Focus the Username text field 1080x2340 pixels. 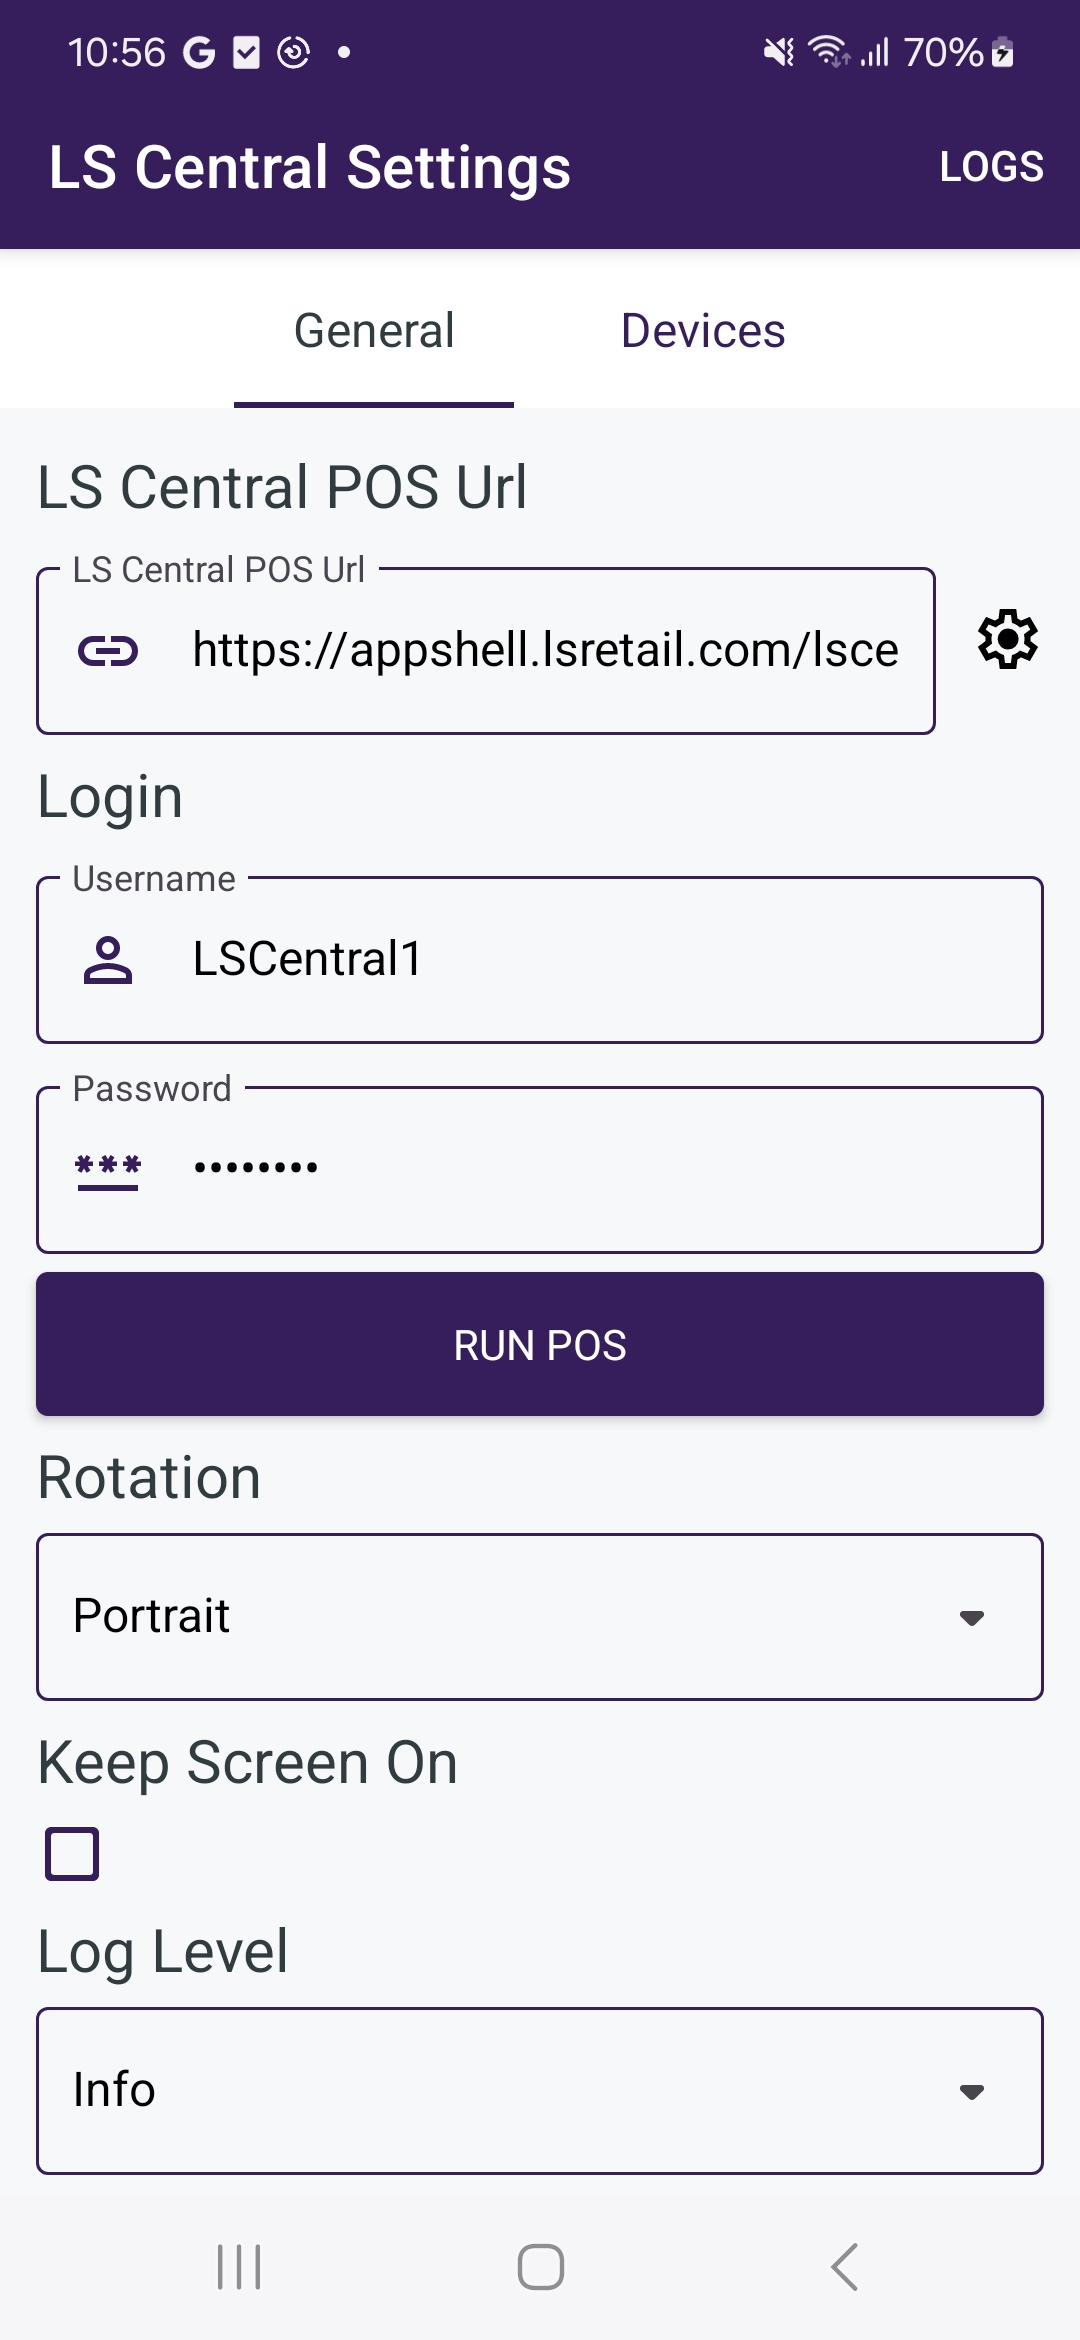[x=600, y=960]
